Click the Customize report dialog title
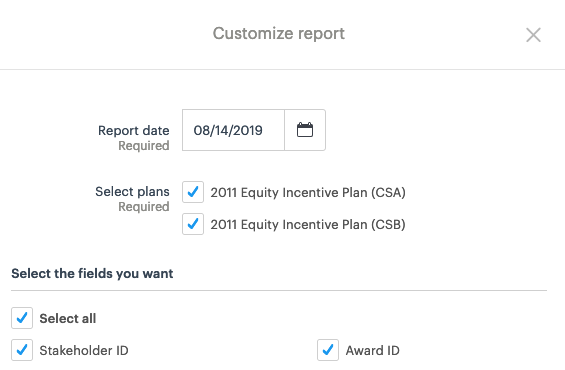 pos(279,34)
